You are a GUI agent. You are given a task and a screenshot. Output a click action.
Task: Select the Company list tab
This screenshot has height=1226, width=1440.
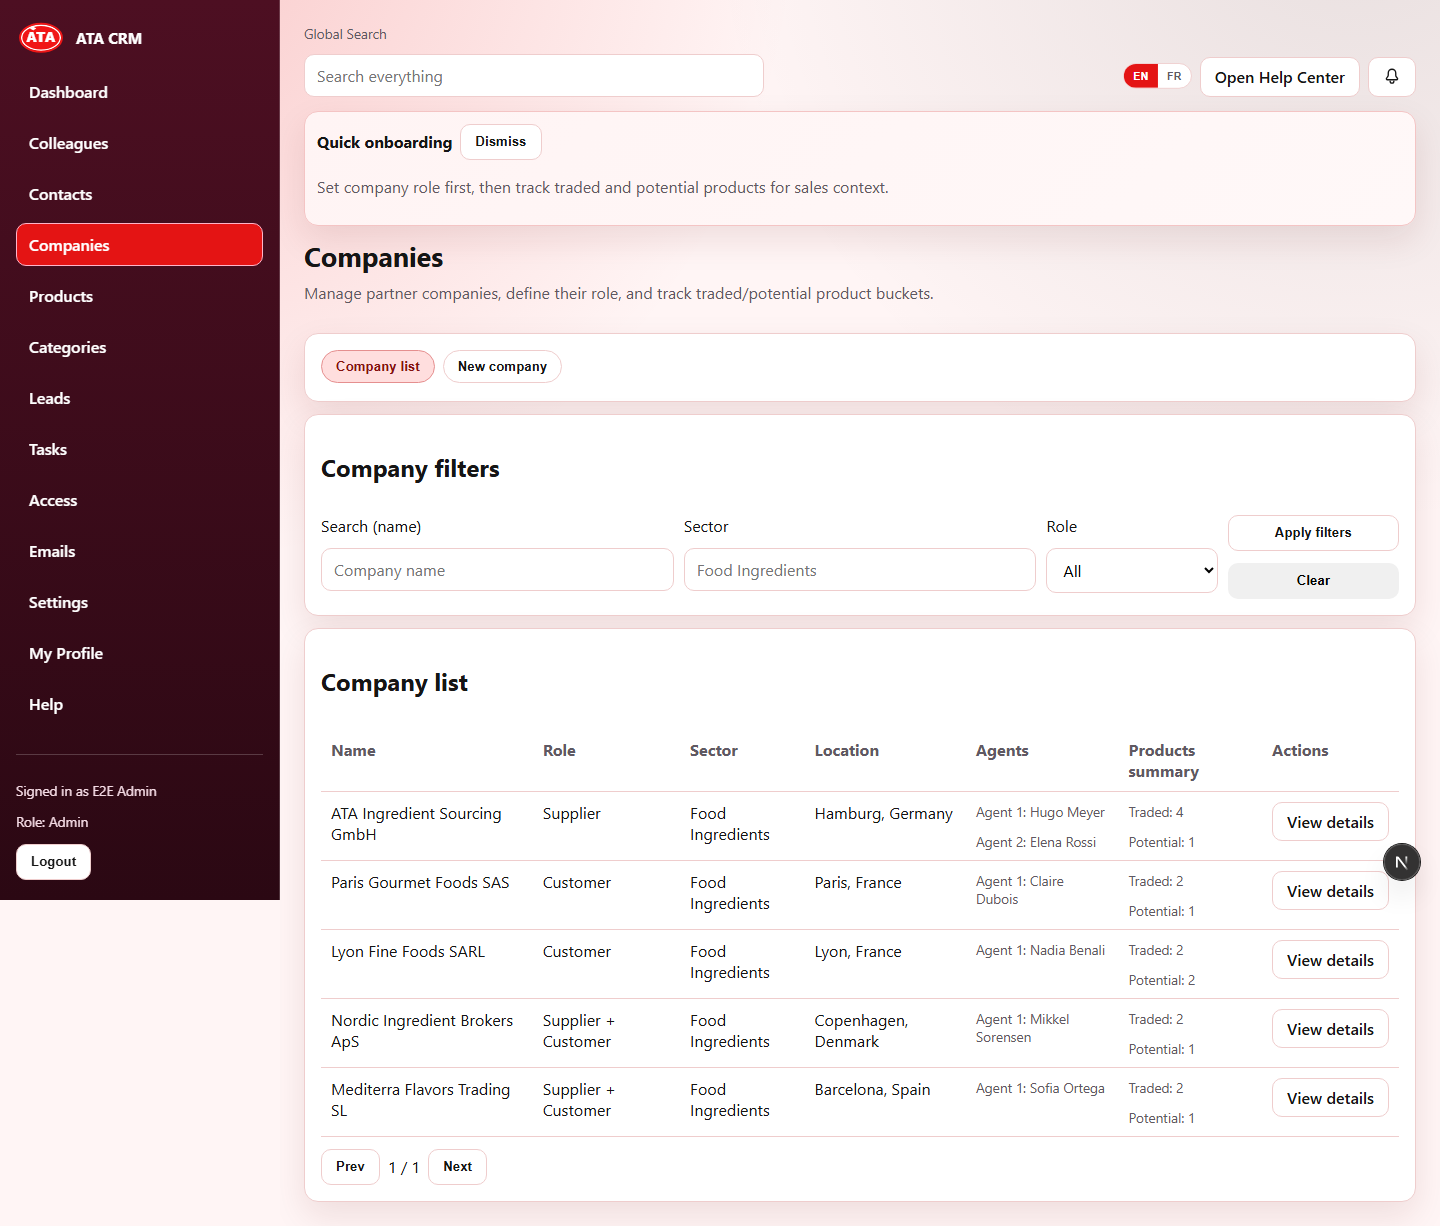(377, 366)
